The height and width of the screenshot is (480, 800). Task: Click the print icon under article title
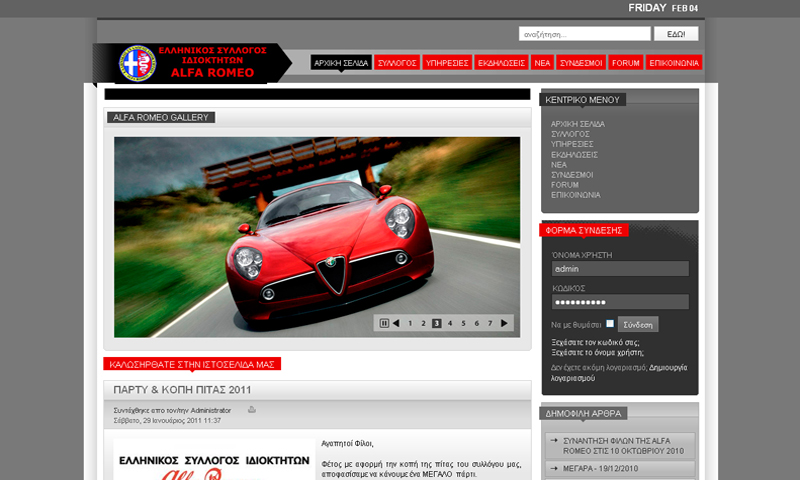252,409
